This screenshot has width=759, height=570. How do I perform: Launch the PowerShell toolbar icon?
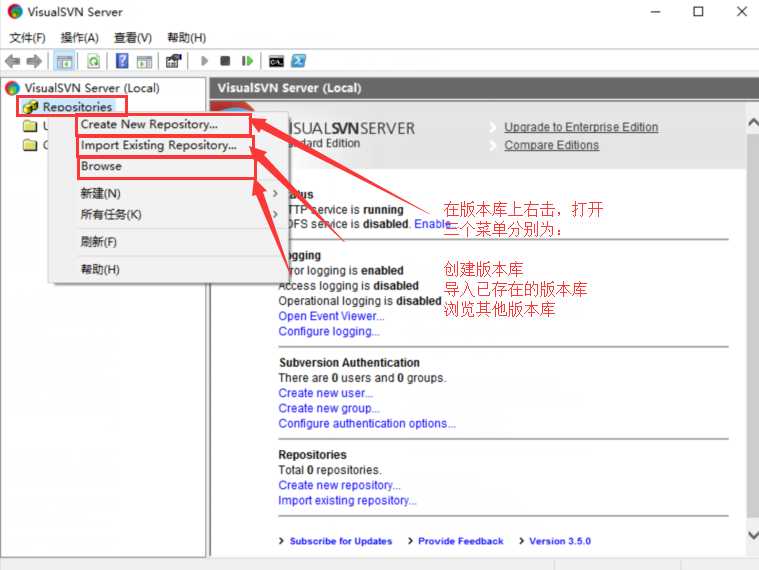tap(299, 61)
